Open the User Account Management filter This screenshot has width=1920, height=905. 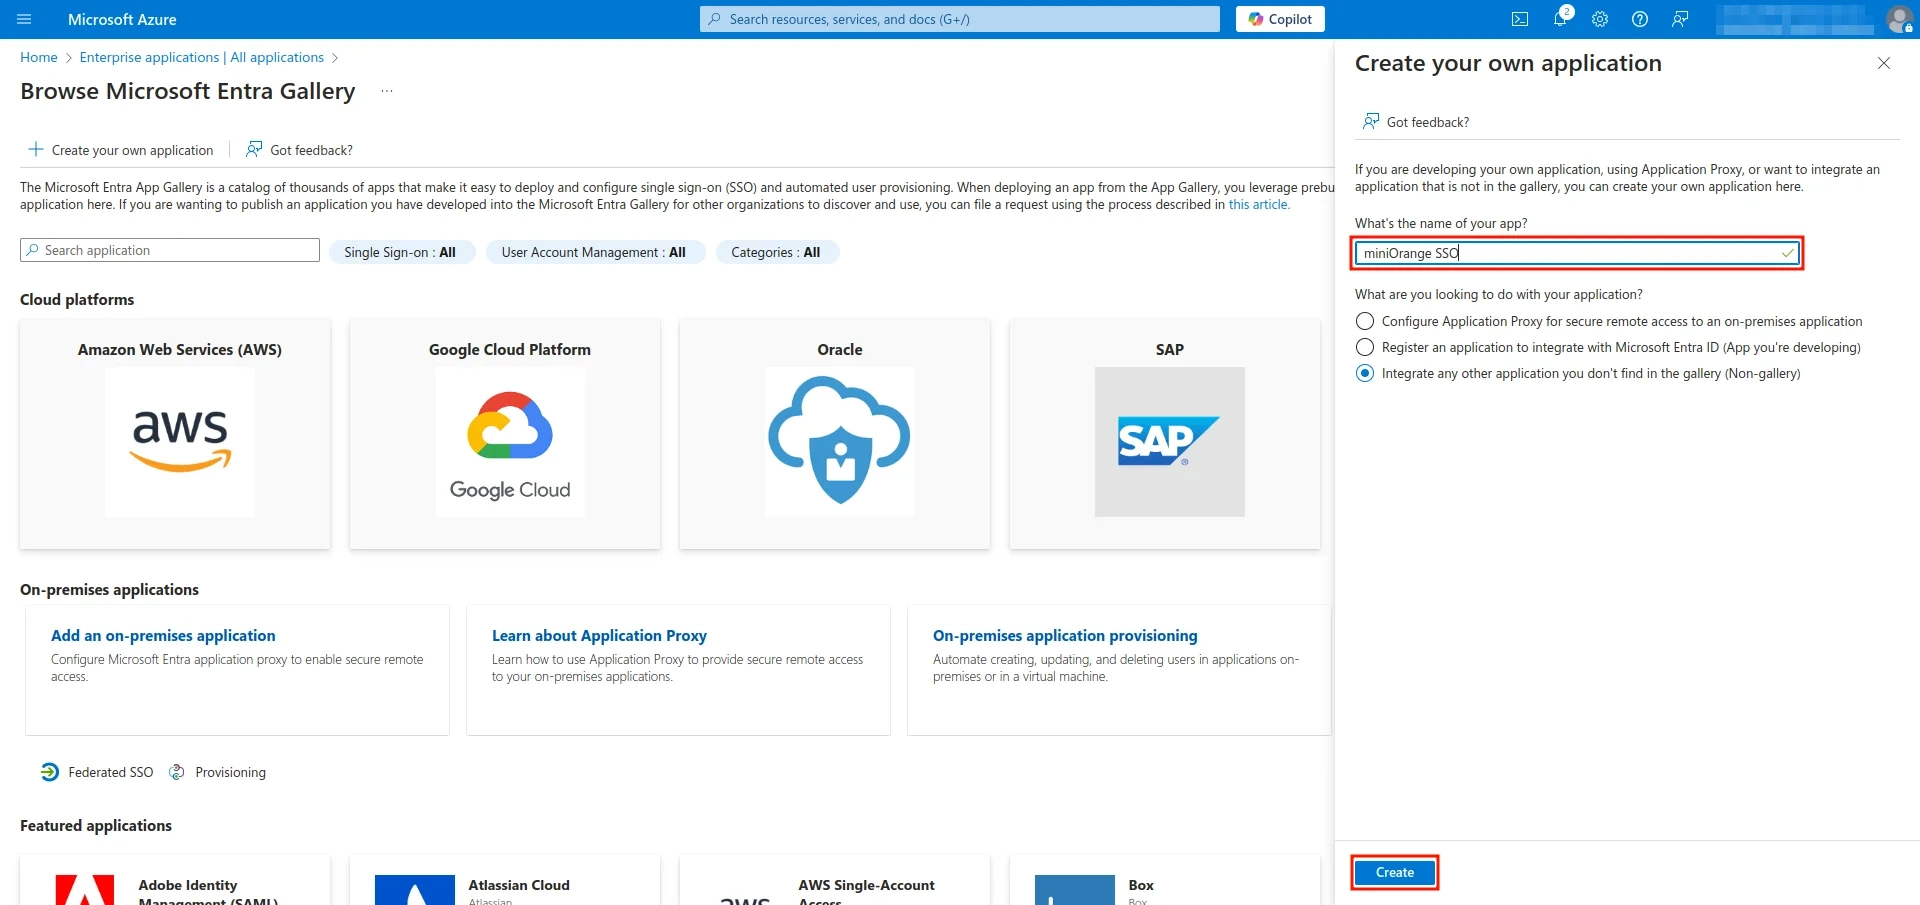[595, 252]
